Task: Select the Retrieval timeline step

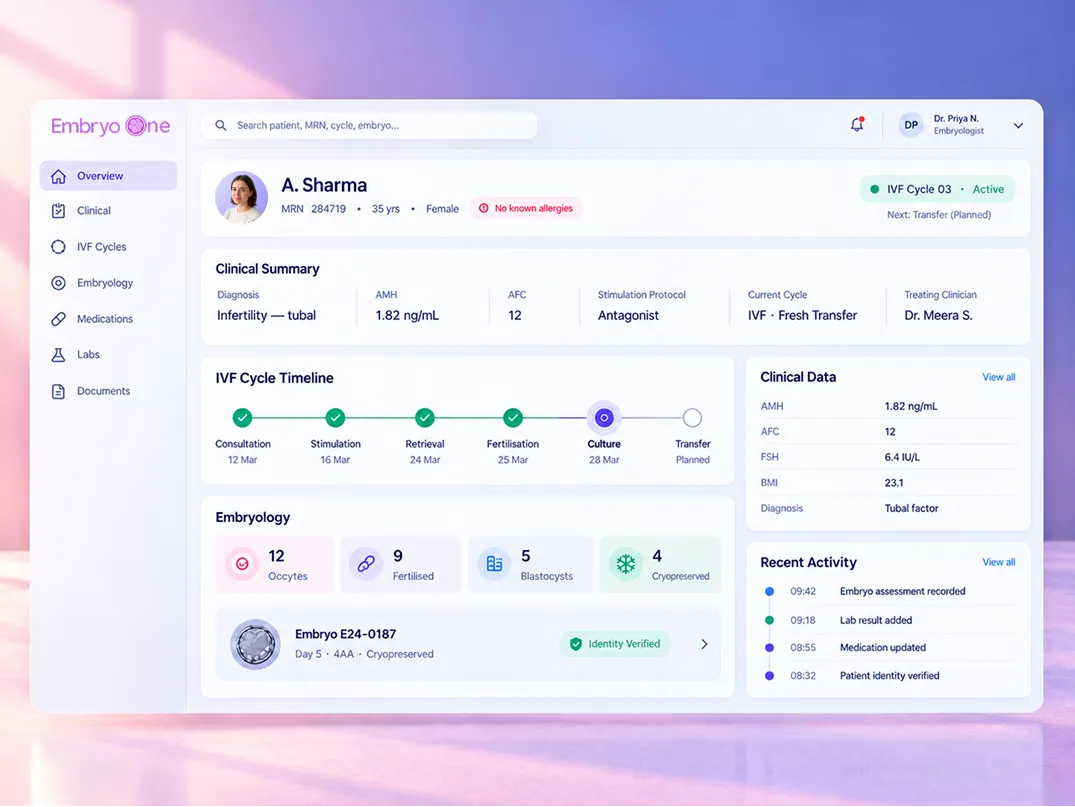Action: [424, 418]
